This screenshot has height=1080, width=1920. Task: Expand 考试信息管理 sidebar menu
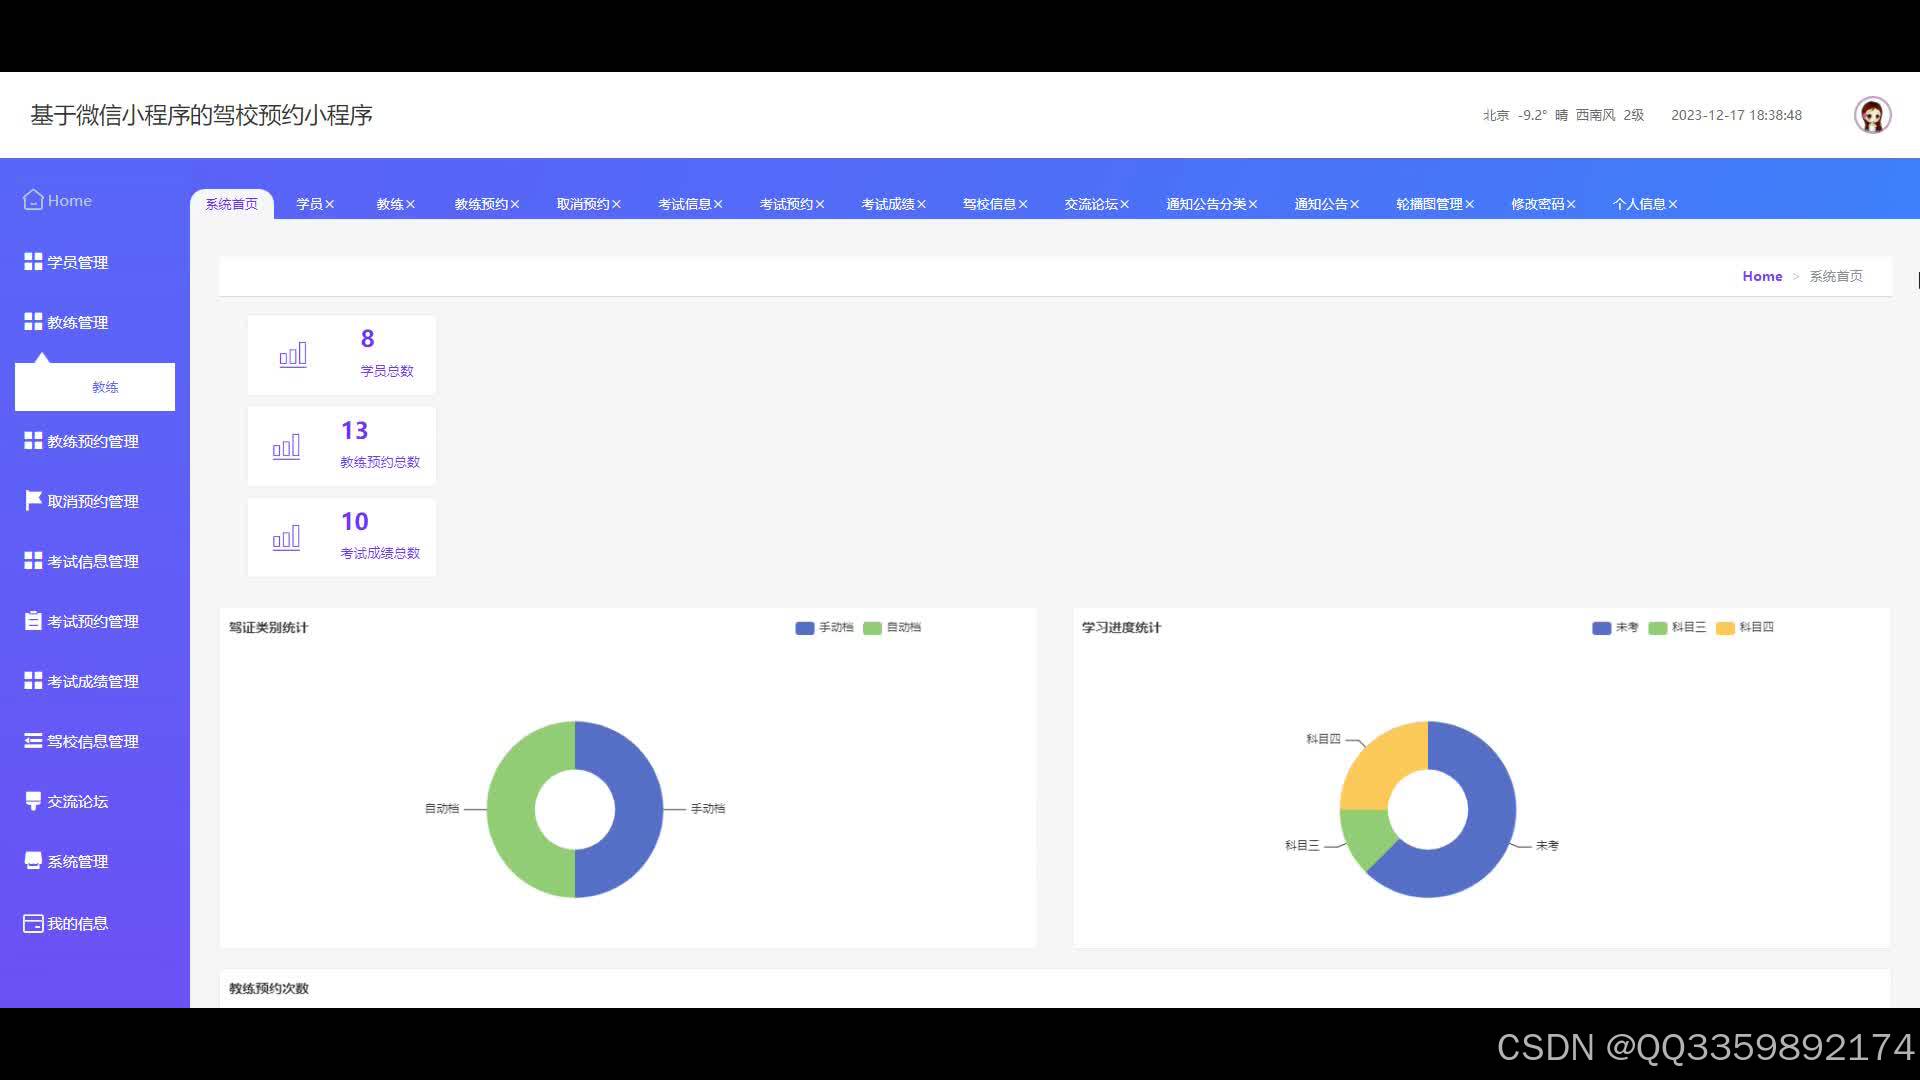tap(95, 561)
